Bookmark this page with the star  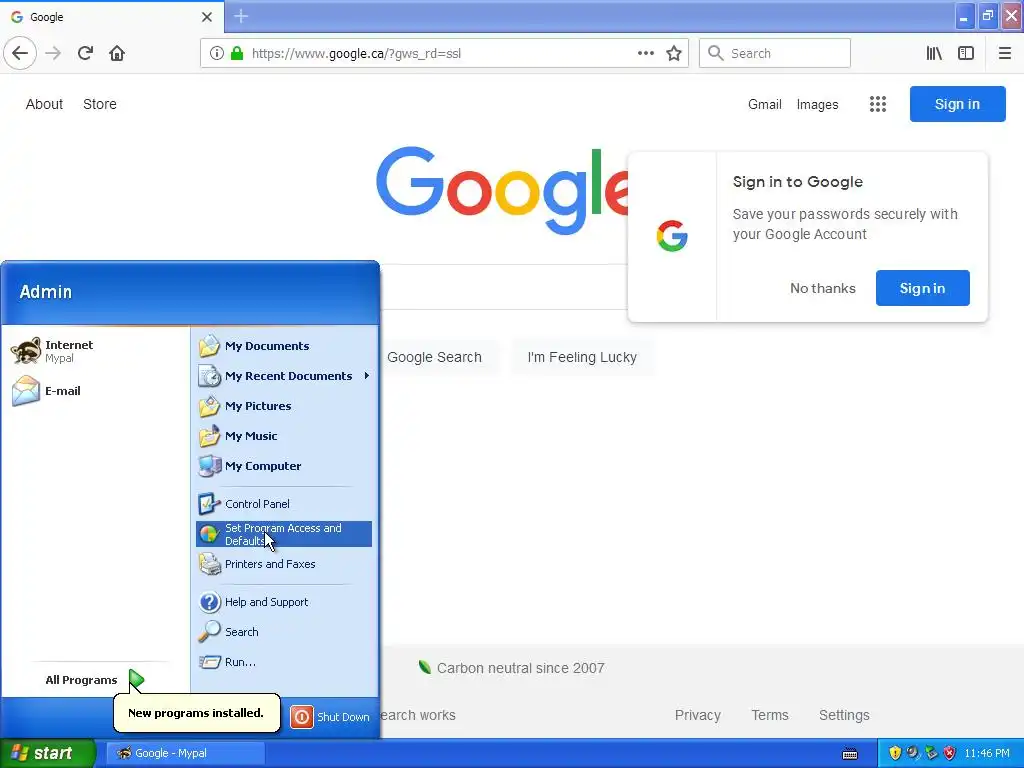tap(674, 53)
